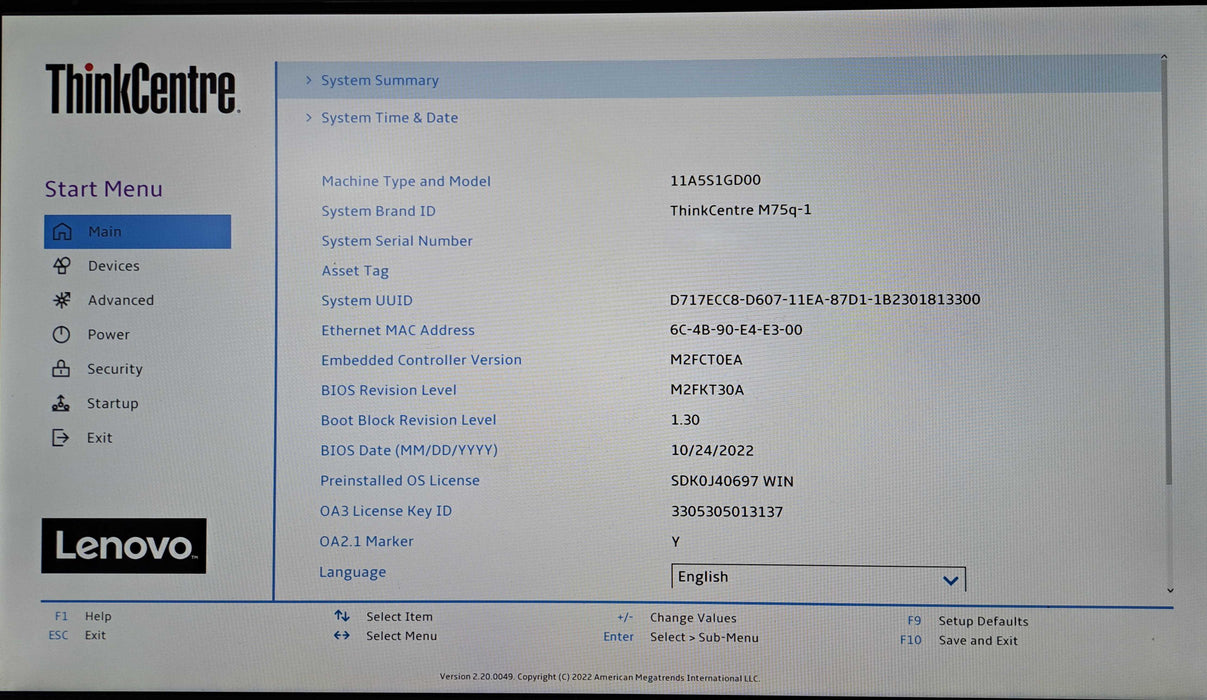Viewport: 1207px width, 700px height.
Task: Open Security via the padlock icon
Action: (x=62, y=369)
